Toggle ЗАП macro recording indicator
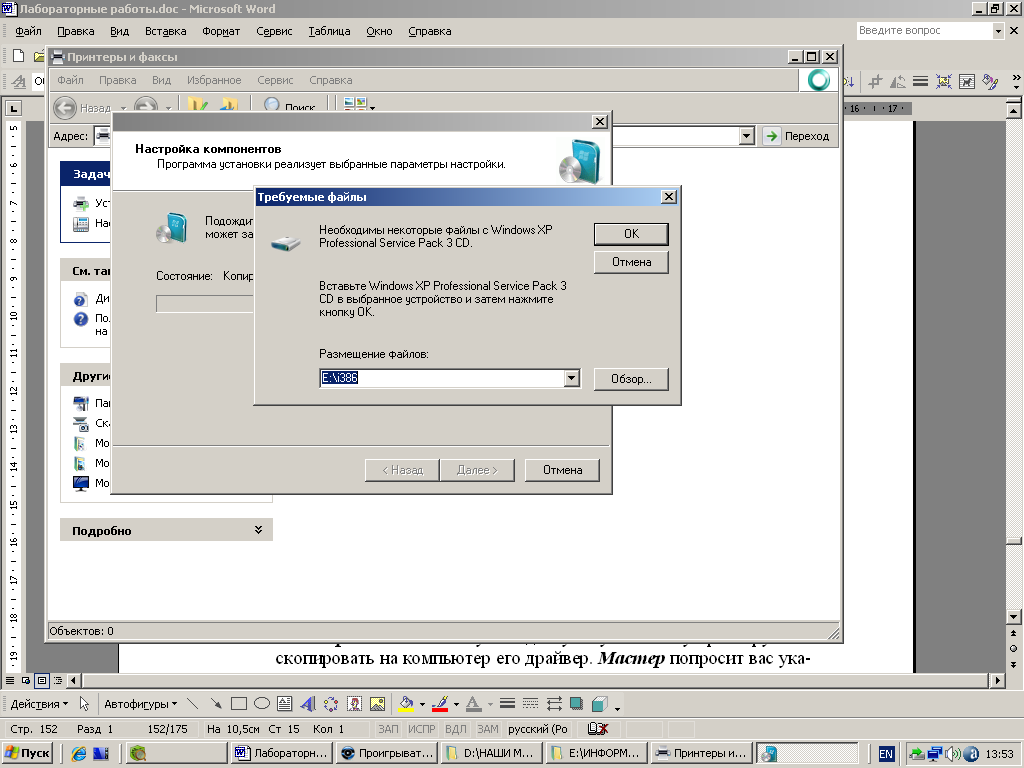 tap(388, 729)
